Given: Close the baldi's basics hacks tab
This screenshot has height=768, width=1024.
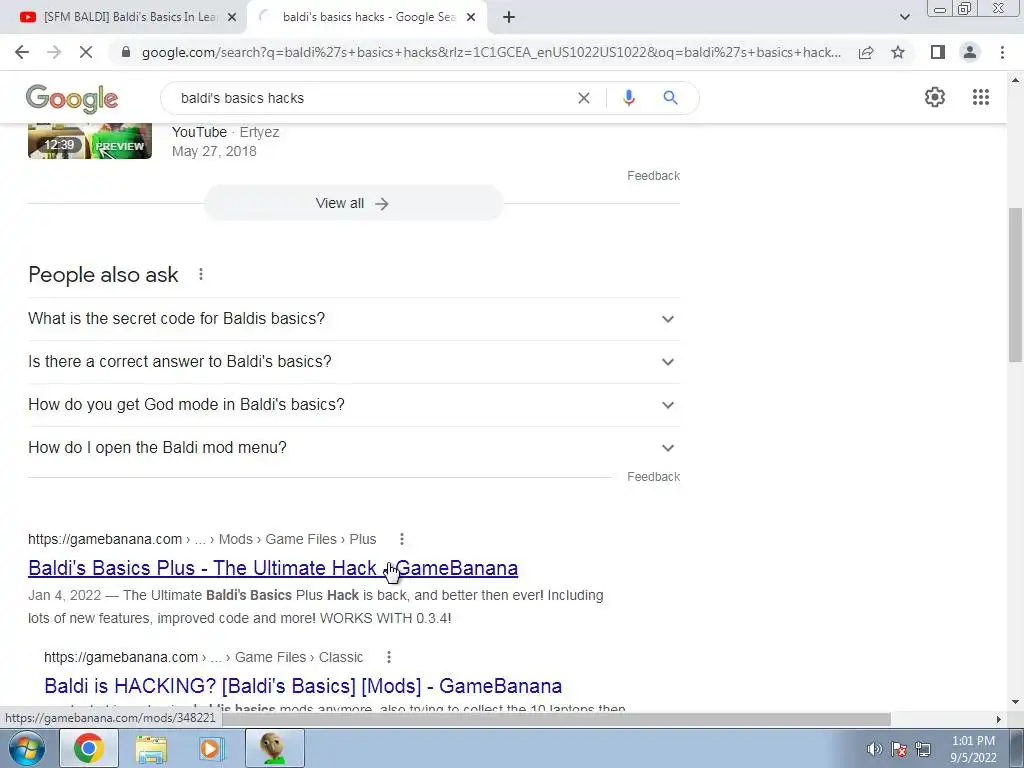Looking at the screenshot, I should [x=471, y=17].
